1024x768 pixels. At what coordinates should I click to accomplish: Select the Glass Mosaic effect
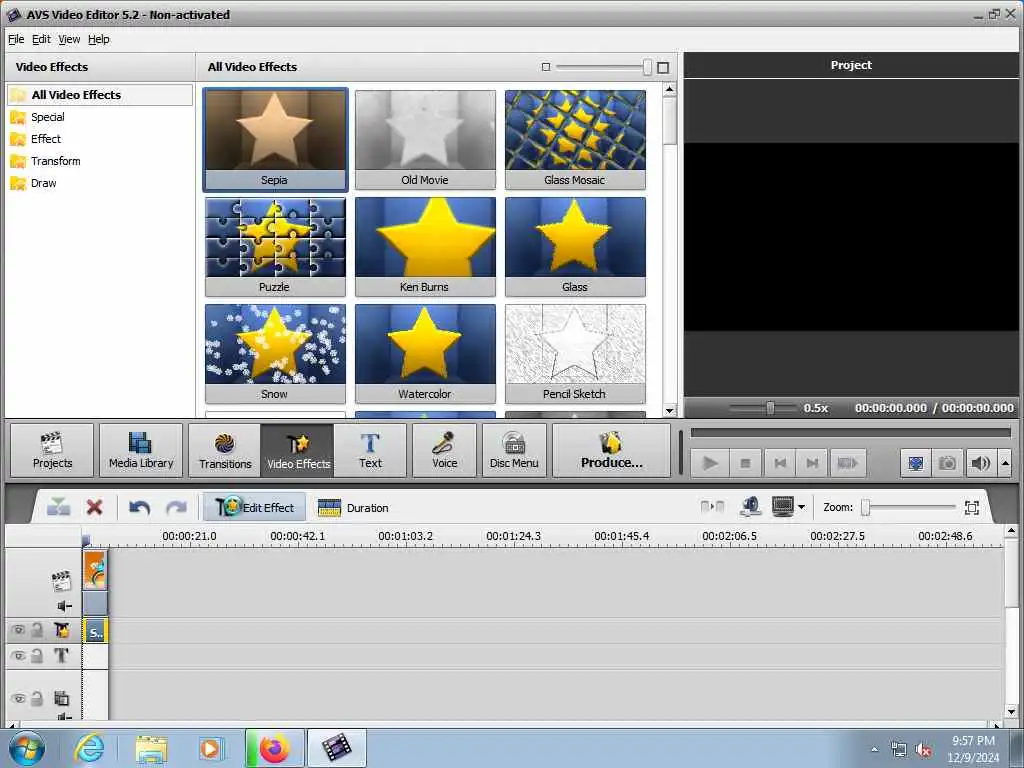[575, 139]
